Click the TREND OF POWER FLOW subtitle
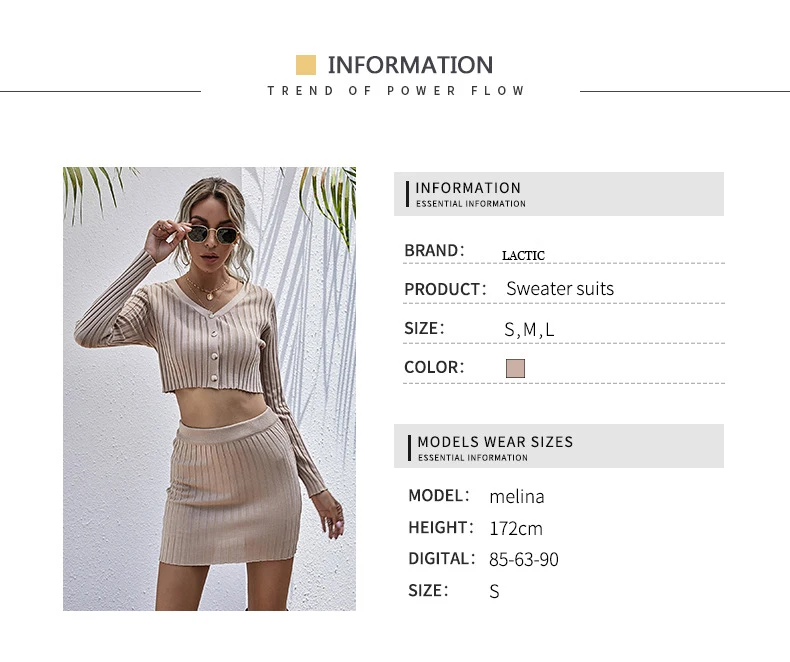The image size is (790, 662). 396,91
